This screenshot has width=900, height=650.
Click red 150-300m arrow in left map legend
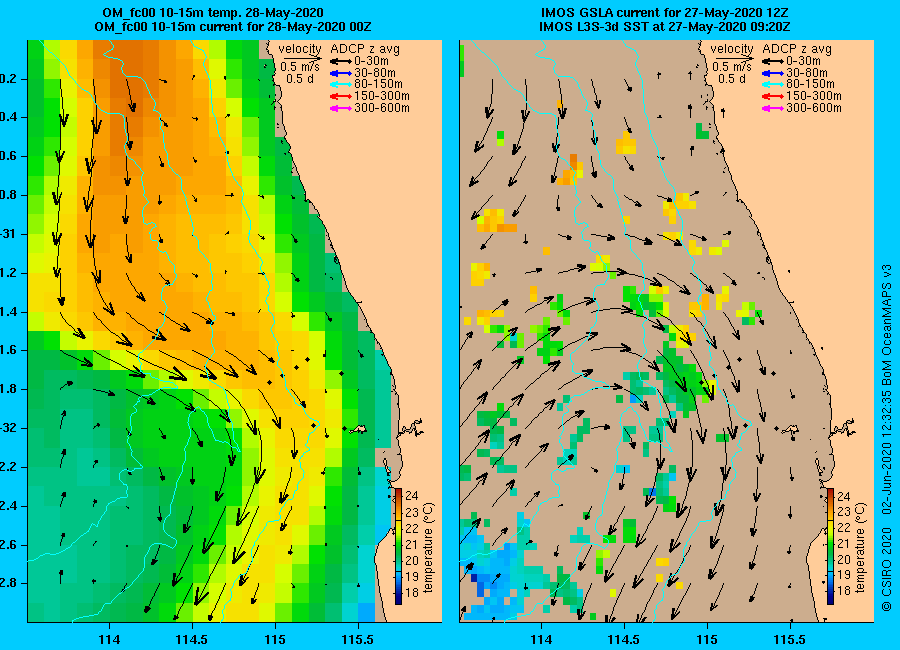tap(340, 96)
